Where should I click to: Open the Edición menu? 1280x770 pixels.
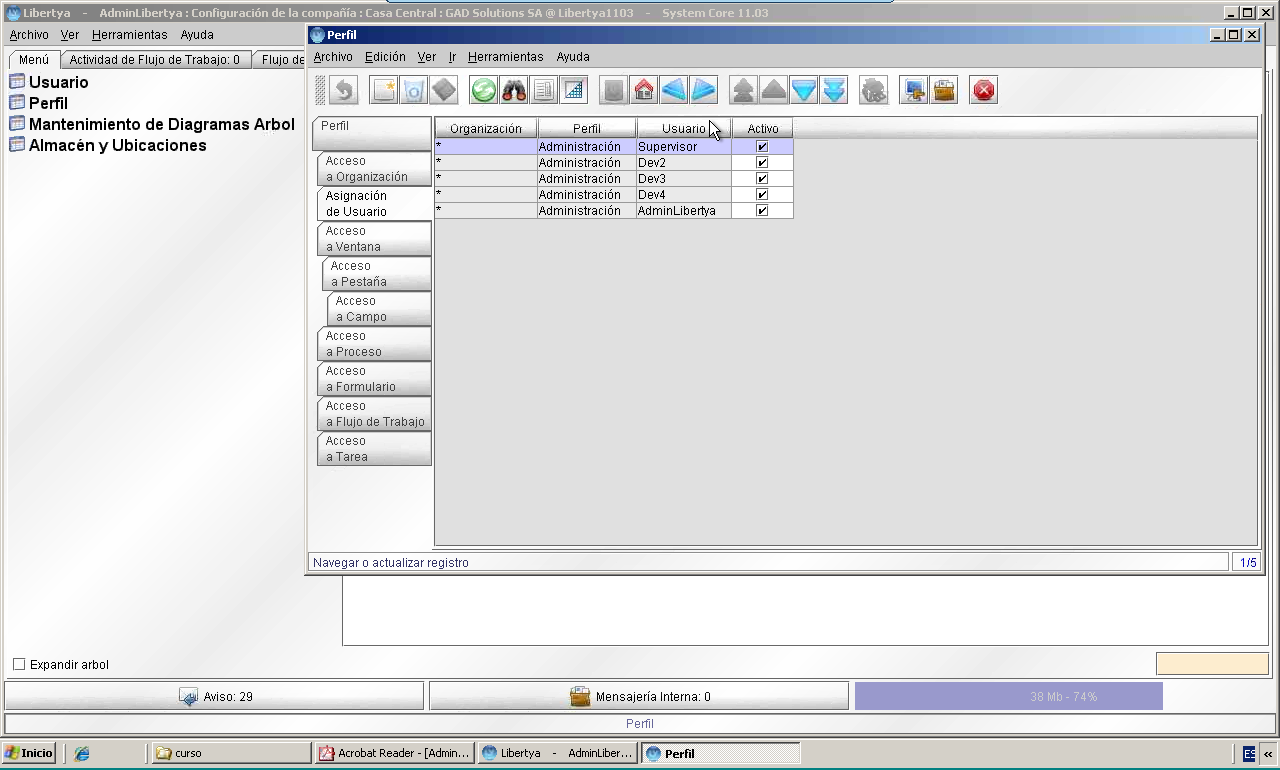[385, 57]
